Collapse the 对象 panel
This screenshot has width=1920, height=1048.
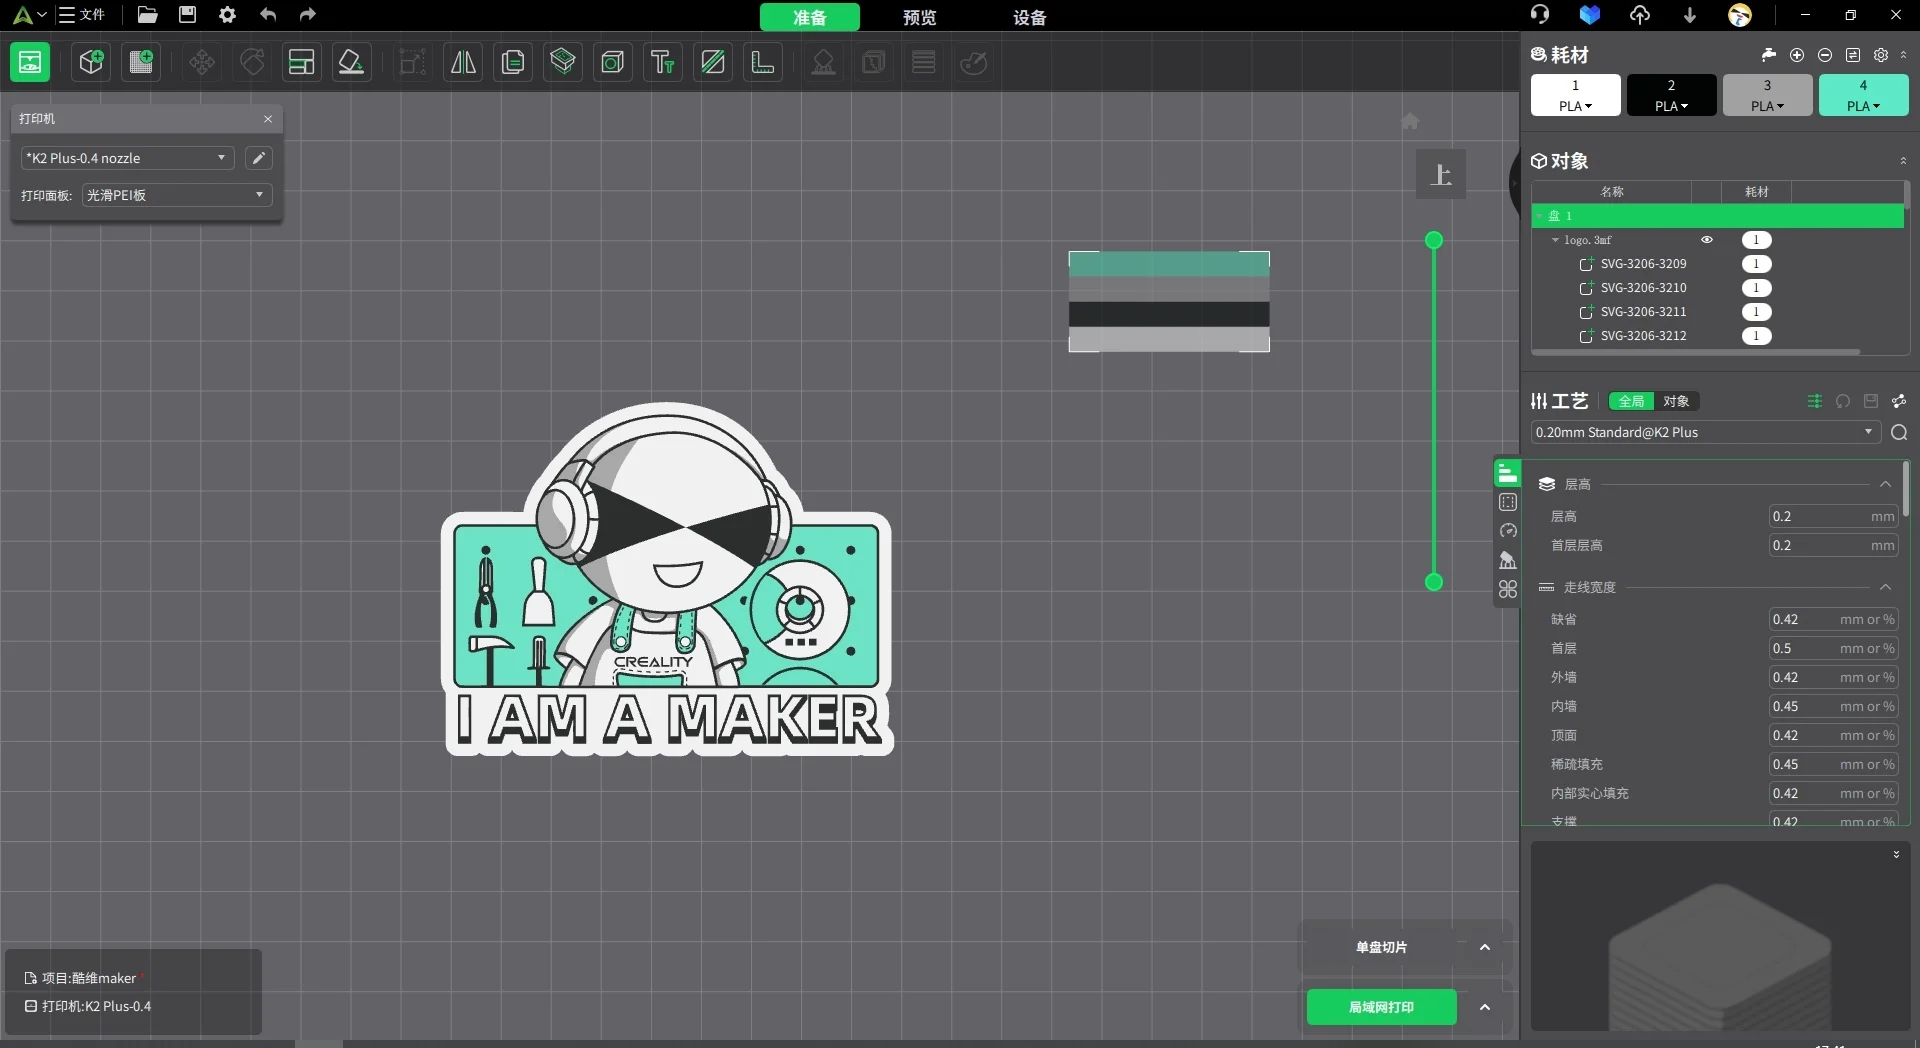coord(1903,161)
